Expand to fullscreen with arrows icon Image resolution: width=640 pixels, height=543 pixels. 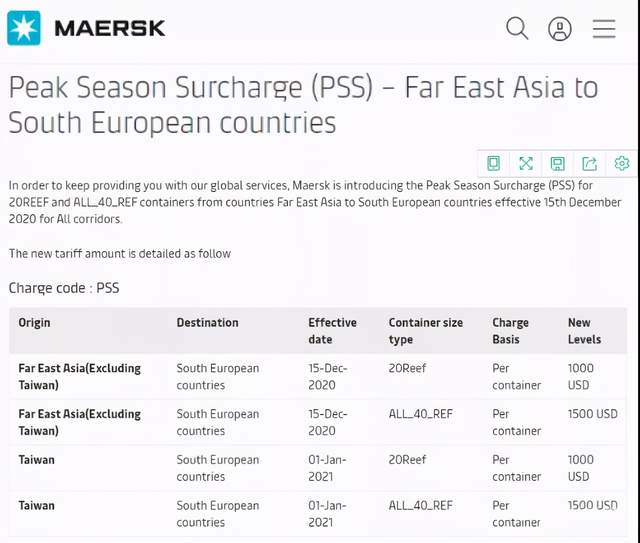point(526,163)
